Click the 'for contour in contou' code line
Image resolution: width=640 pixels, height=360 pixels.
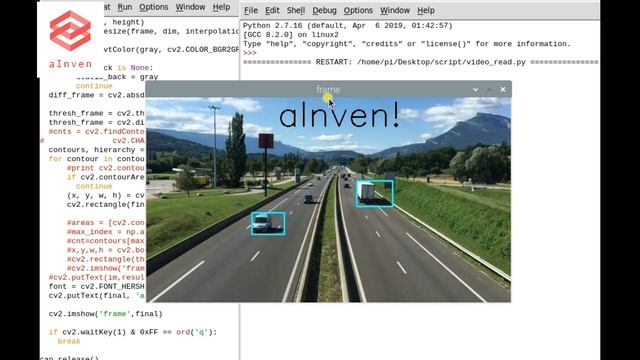97,159
